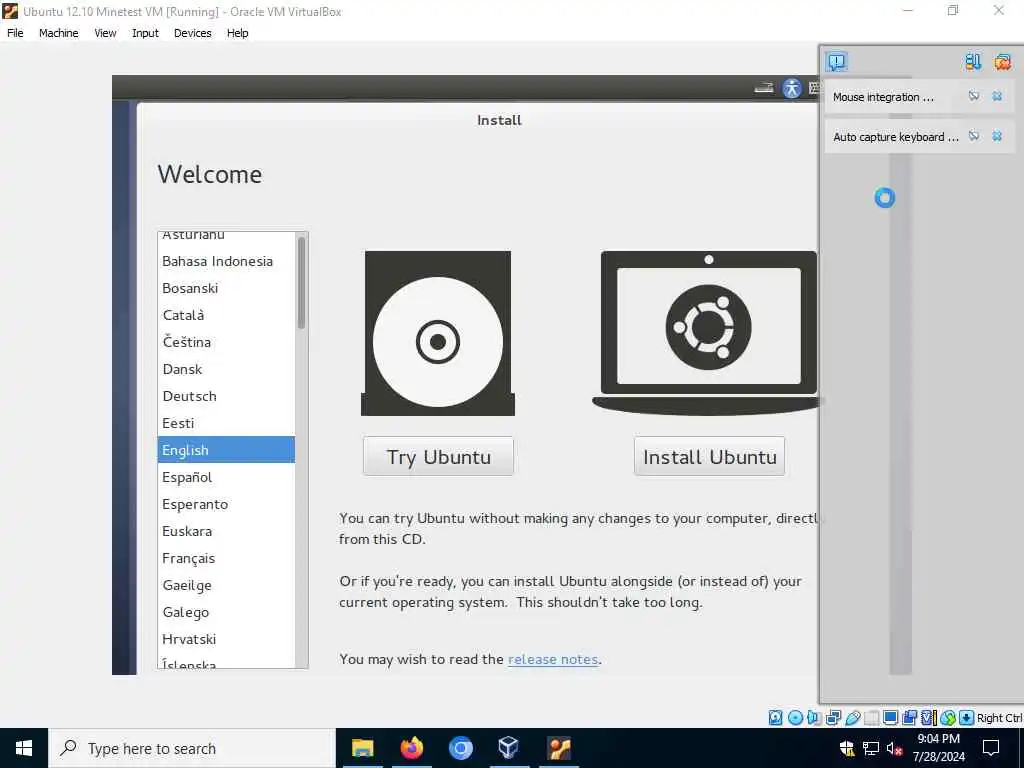
Task: Open the Ubuntu accessibility menu icon
Action: [x=792, y=88]
